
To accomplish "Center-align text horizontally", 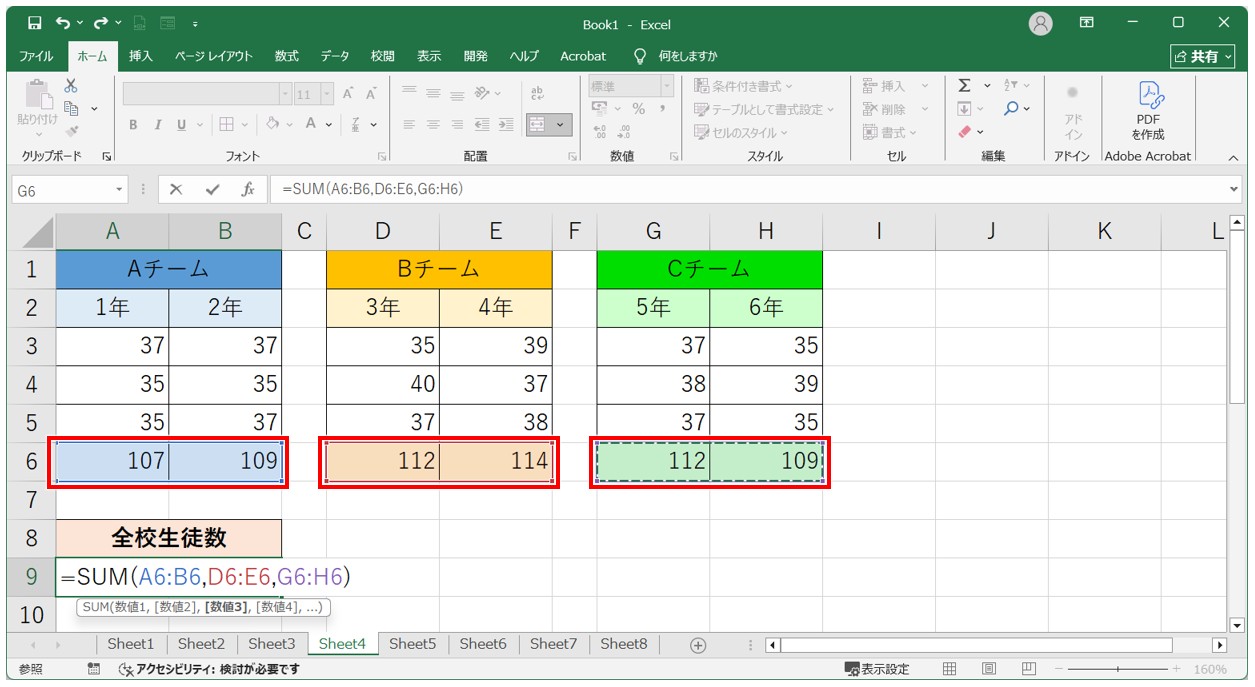I will pos(433,125).
